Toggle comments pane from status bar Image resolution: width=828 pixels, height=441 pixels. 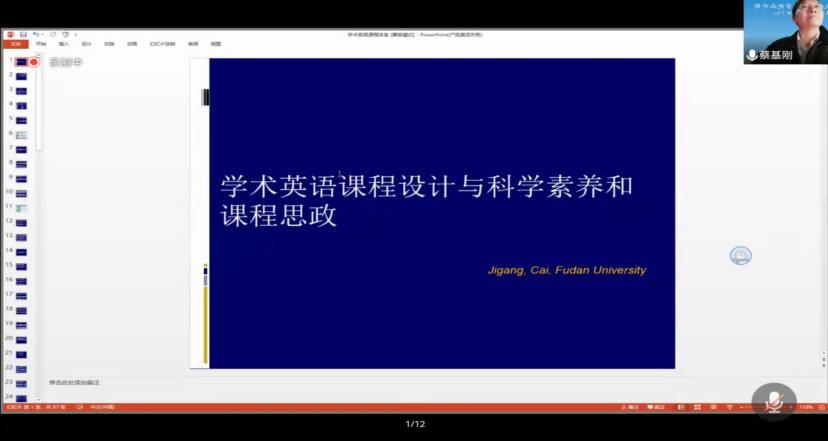655,407
